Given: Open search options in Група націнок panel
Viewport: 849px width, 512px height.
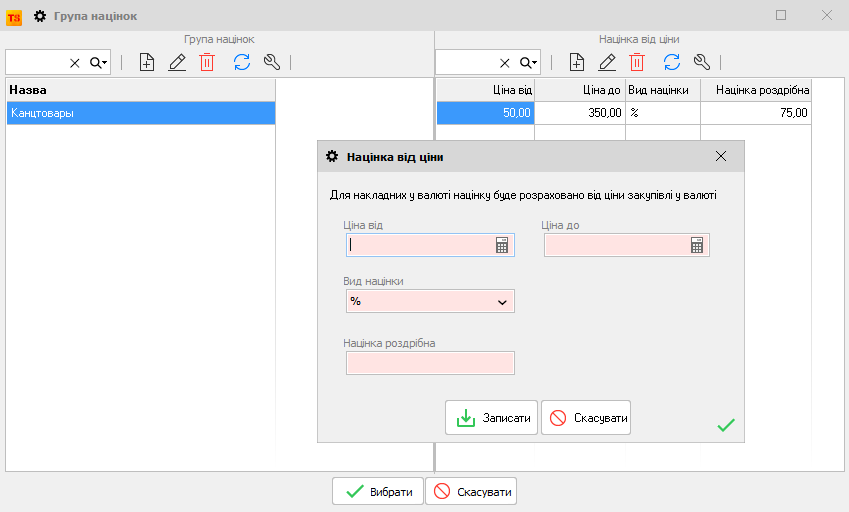Looking at the screenshot, I should point(99,63).
